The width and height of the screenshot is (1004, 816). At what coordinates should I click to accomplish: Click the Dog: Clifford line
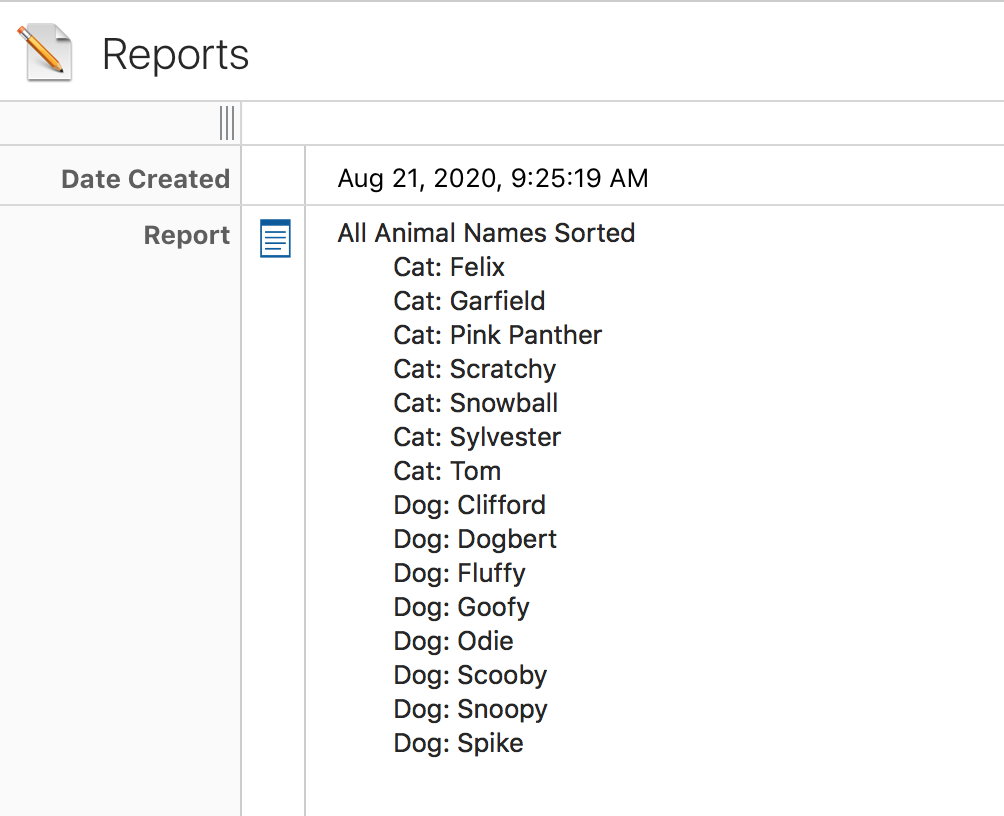tap(469, 505)
